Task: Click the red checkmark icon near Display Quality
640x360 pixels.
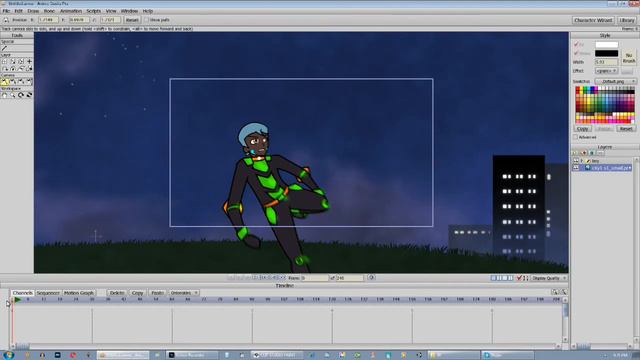Action: (x=519, y=278)
